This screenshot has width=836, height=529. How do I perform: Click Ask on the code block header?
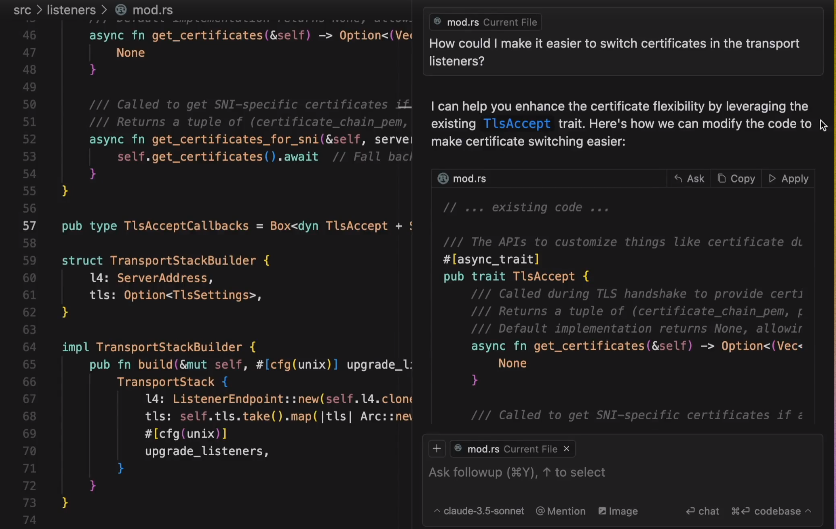click(x=689, y=179)
